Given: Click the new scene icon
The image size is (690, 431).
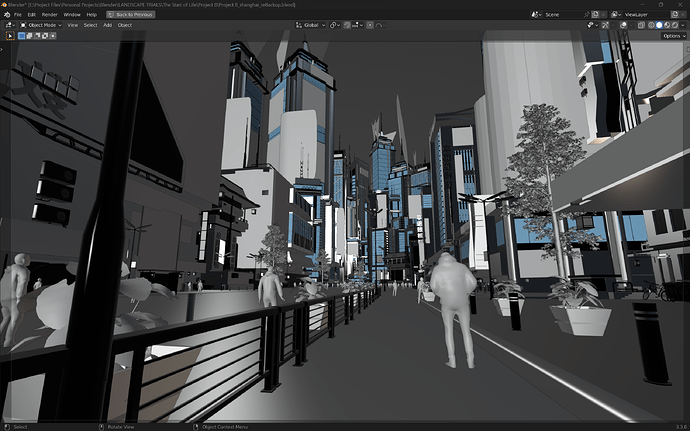Looking at the screenshot, I should (595, 15).
